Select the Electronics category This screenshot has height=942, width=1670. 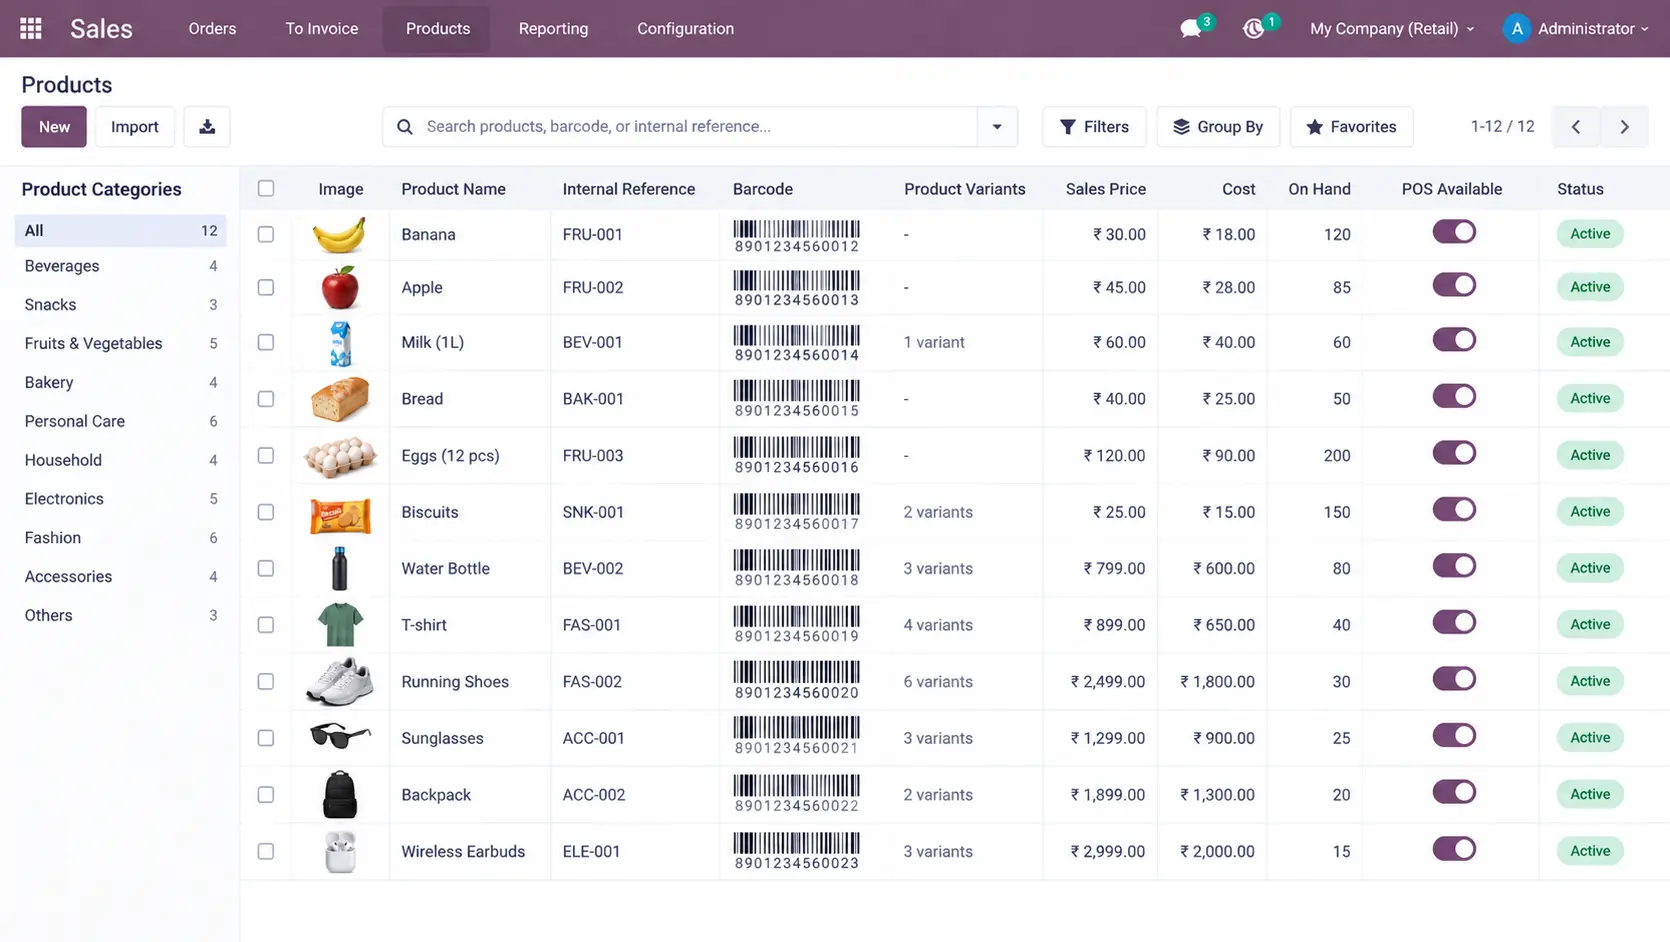click(120, 499)
